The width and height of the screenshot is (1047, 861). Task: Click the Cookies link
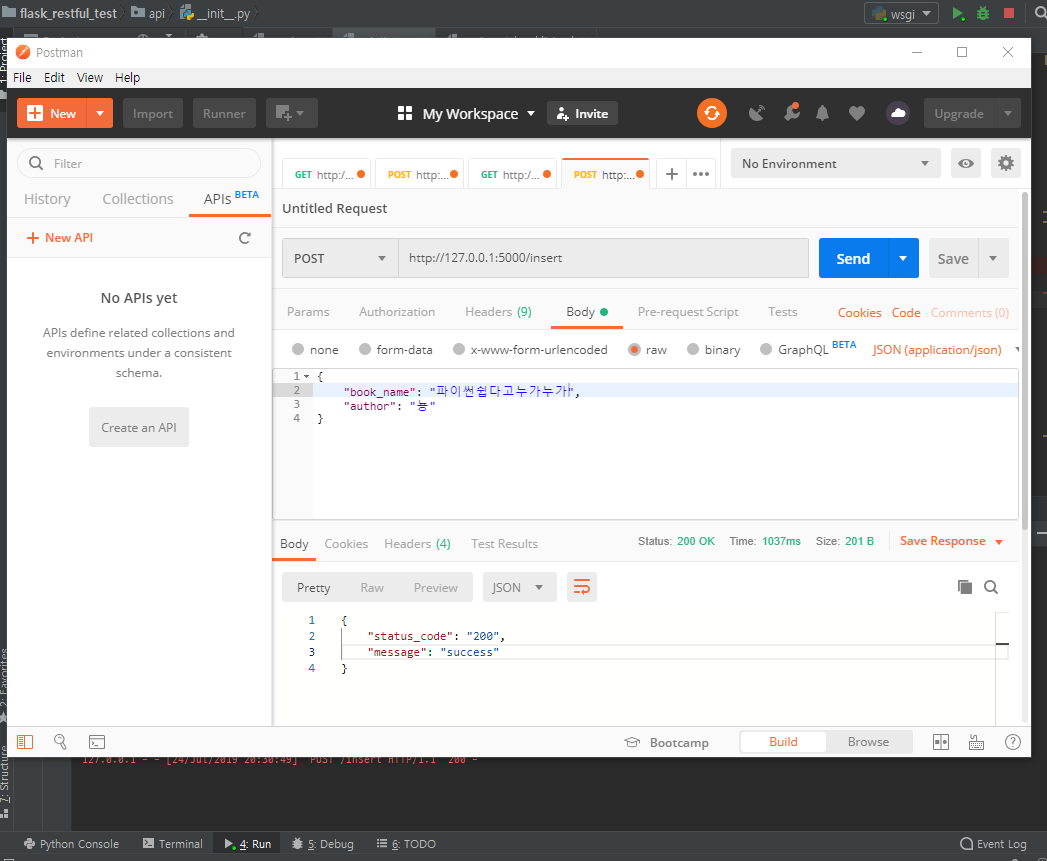click(x=859, y=312)
